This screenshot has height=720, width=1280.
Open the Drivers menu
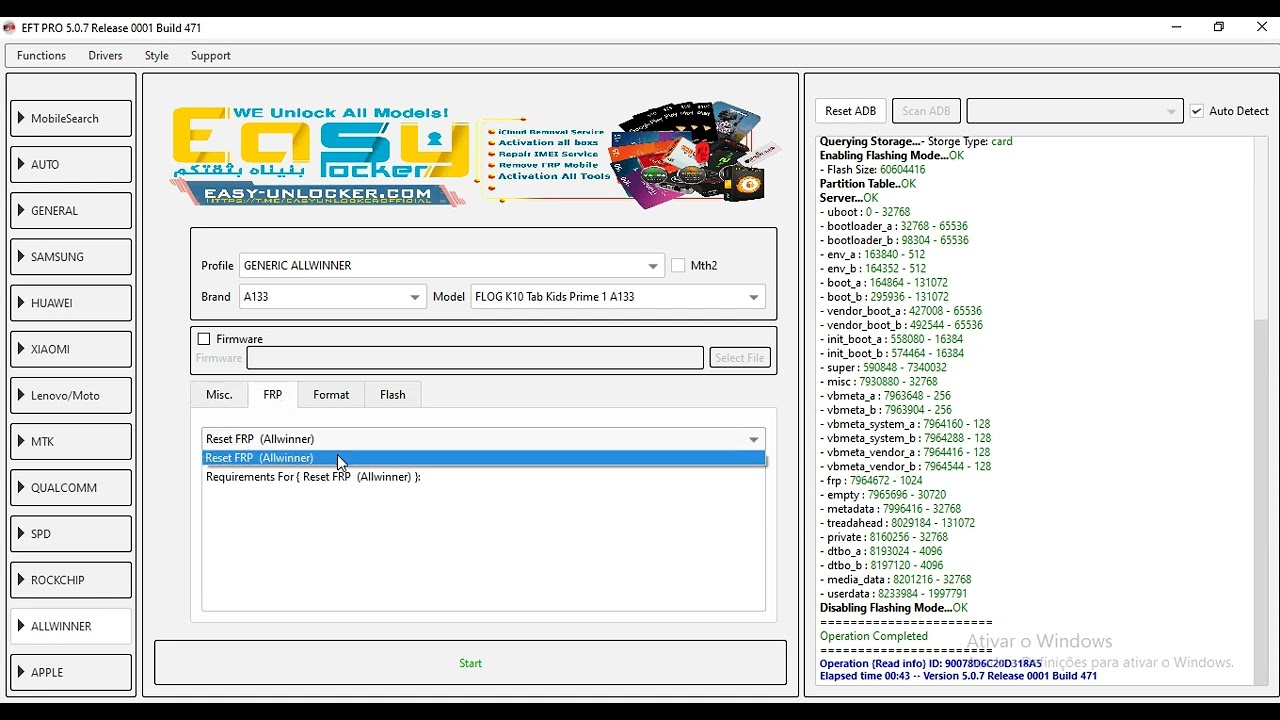click(x=105, y=56)
